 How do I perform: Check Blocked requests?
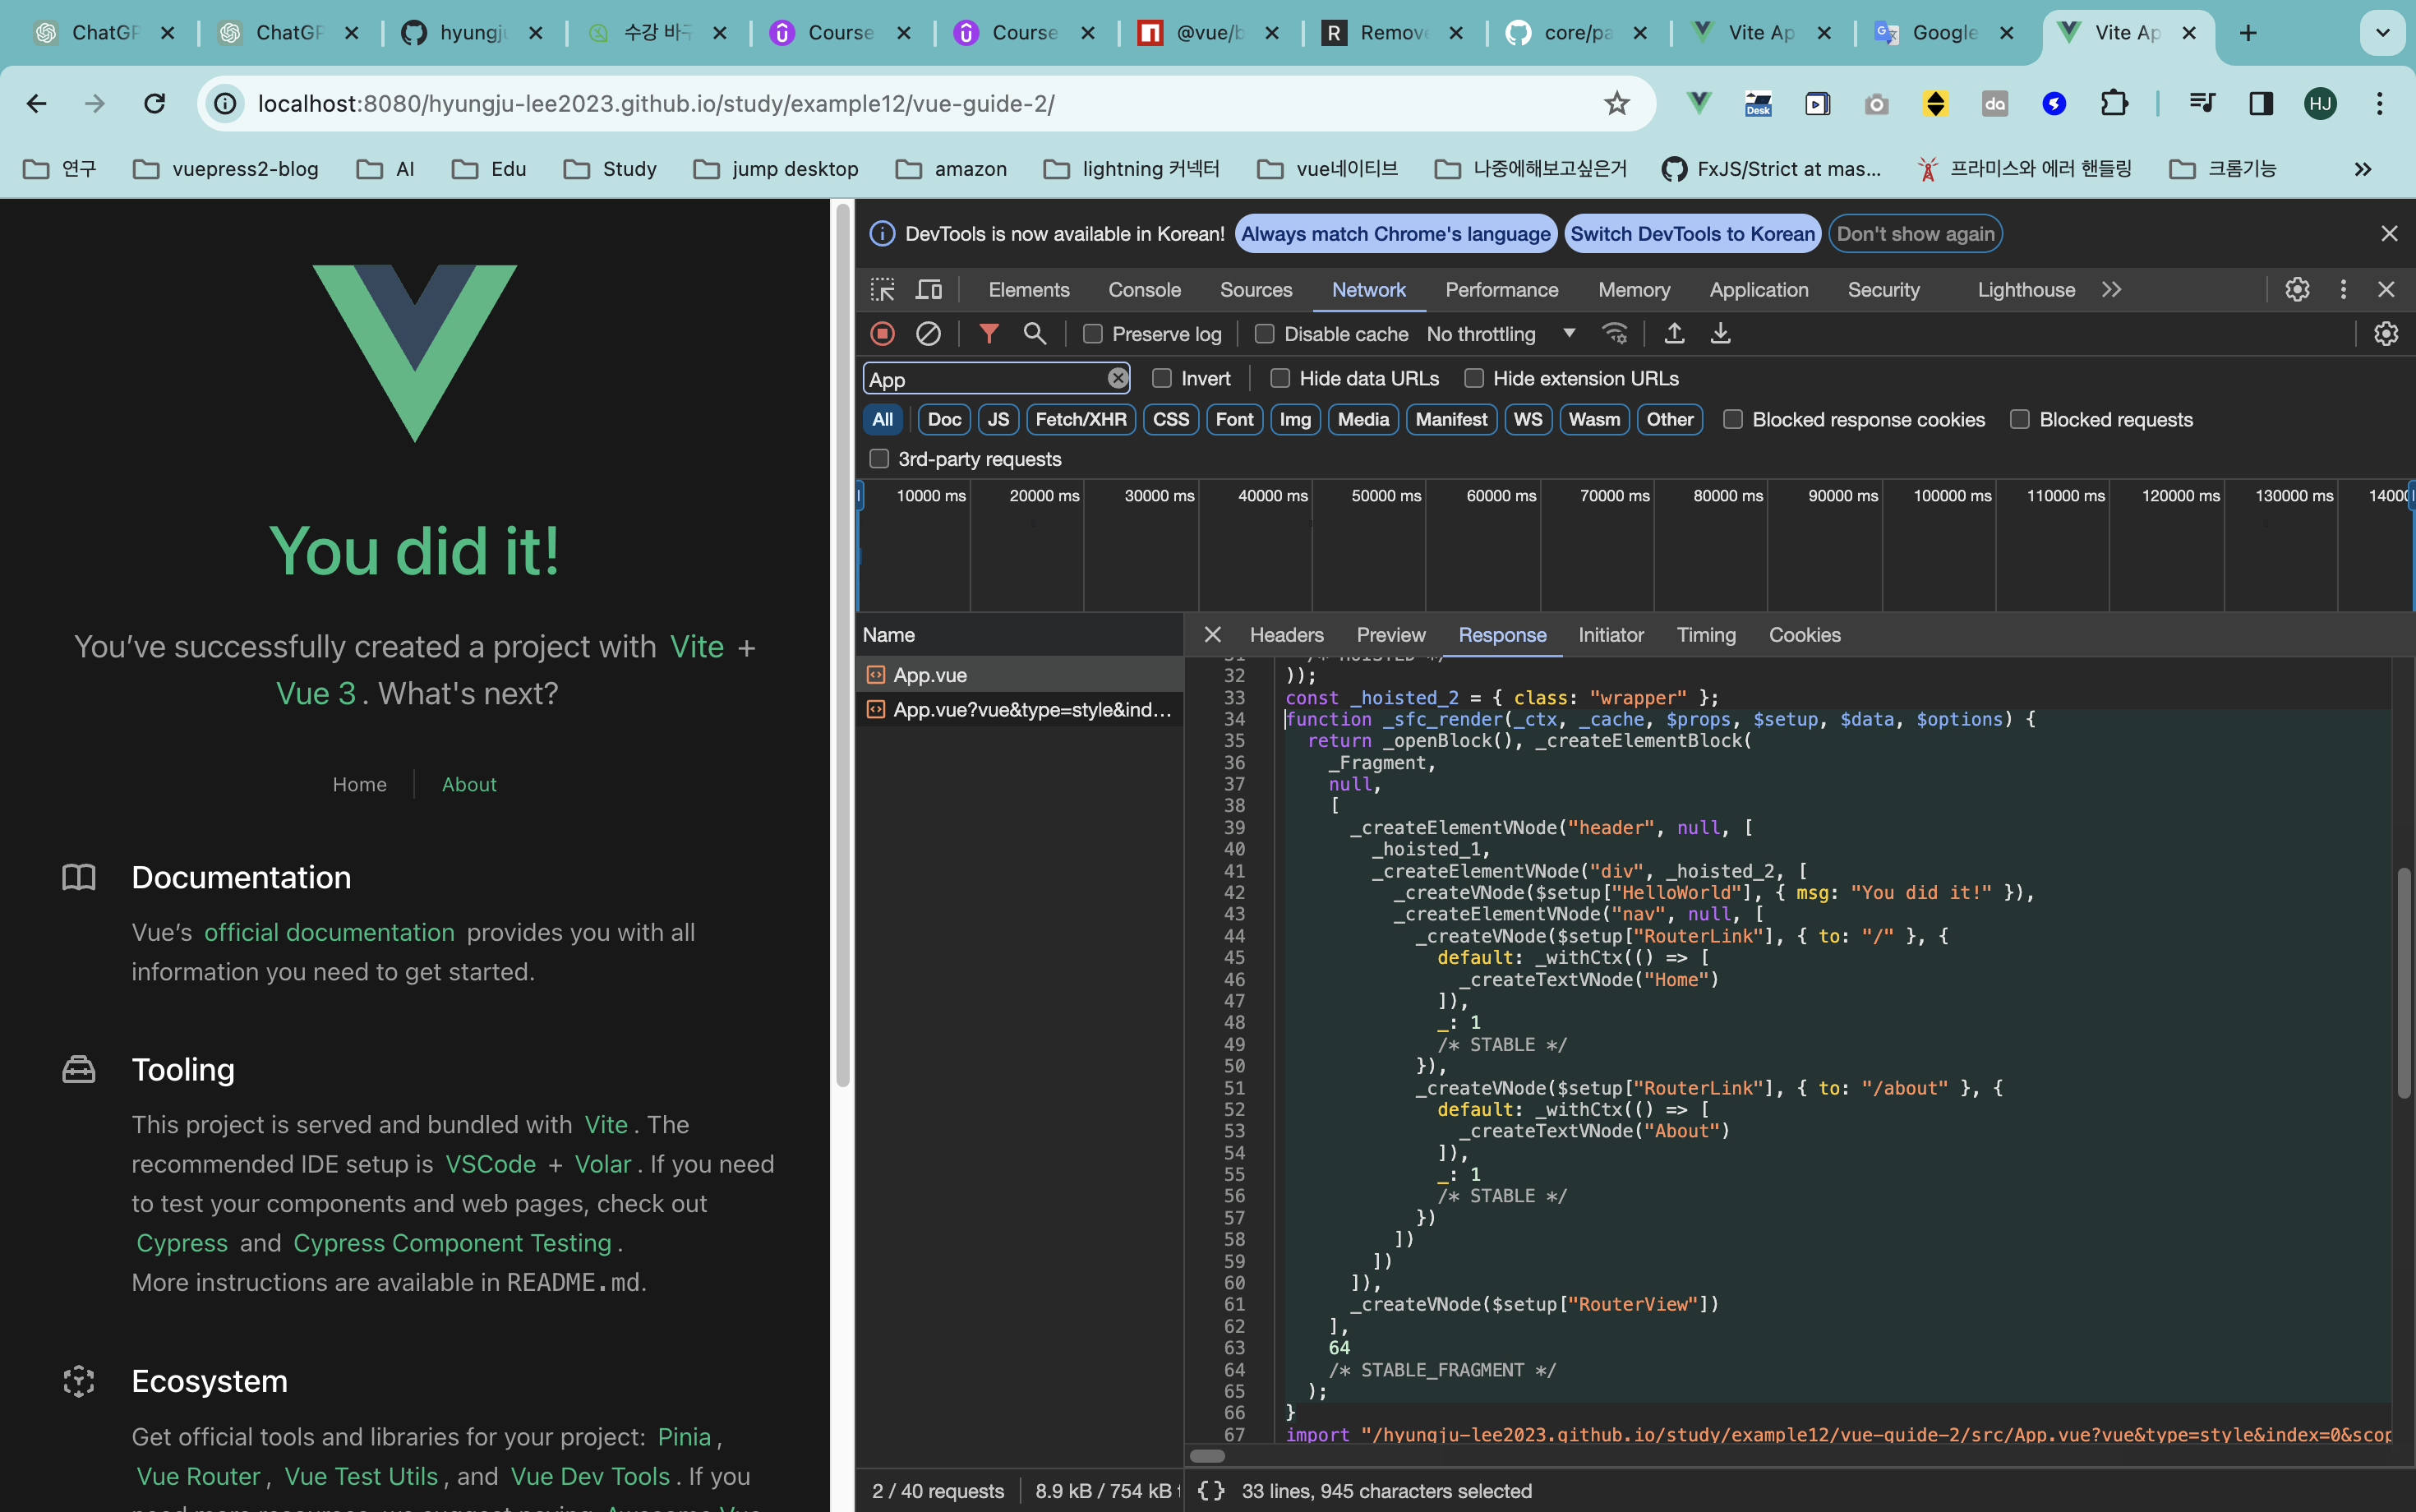tap(2019, 420)
